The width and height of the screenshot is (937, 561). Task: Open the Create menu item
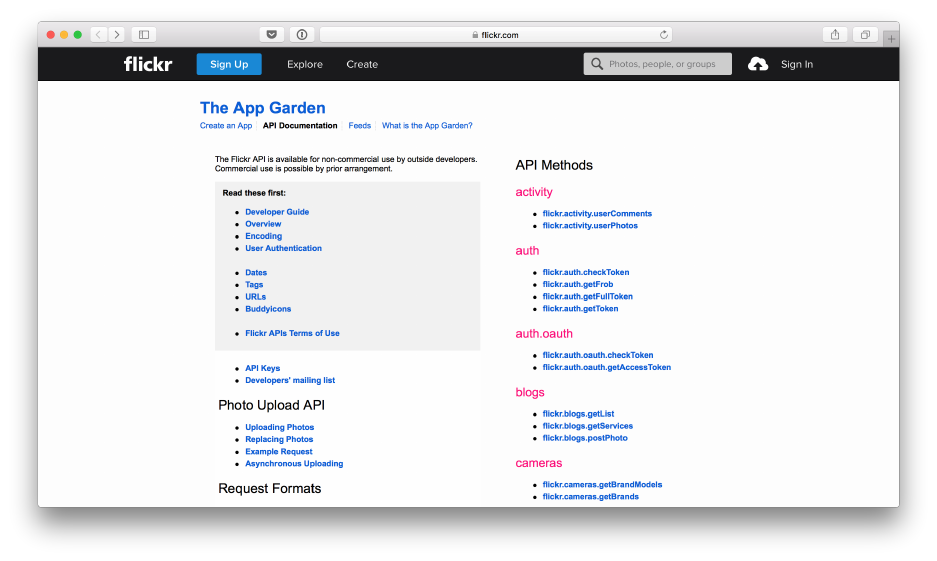362,64
